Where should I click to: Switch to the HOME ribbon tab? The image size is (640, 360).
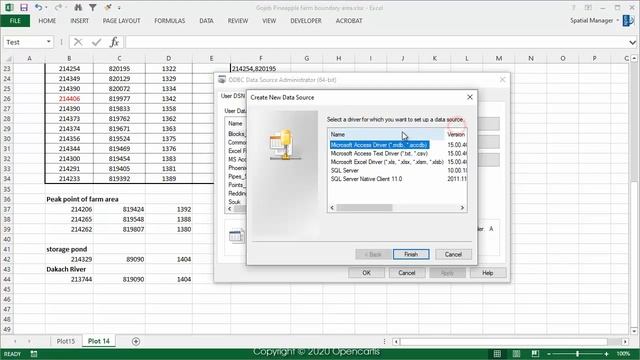tap(47, 20)
